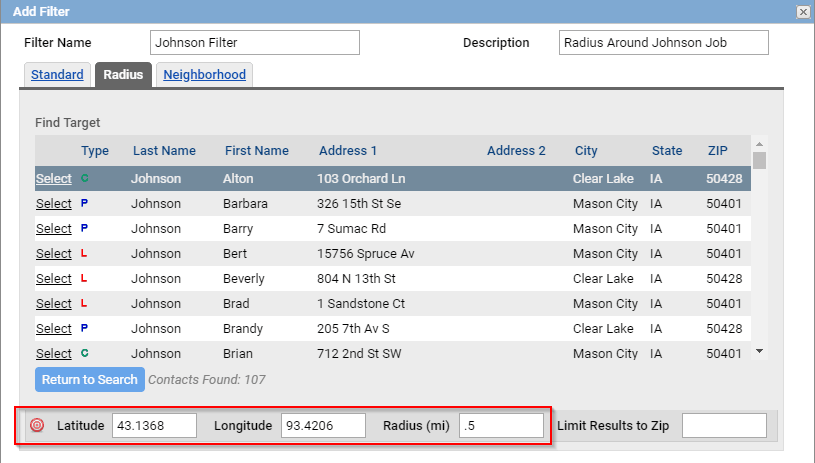The image size is (815, 463).
Task: Click the Filter Name input field
Action: click(x=255, y=43)
